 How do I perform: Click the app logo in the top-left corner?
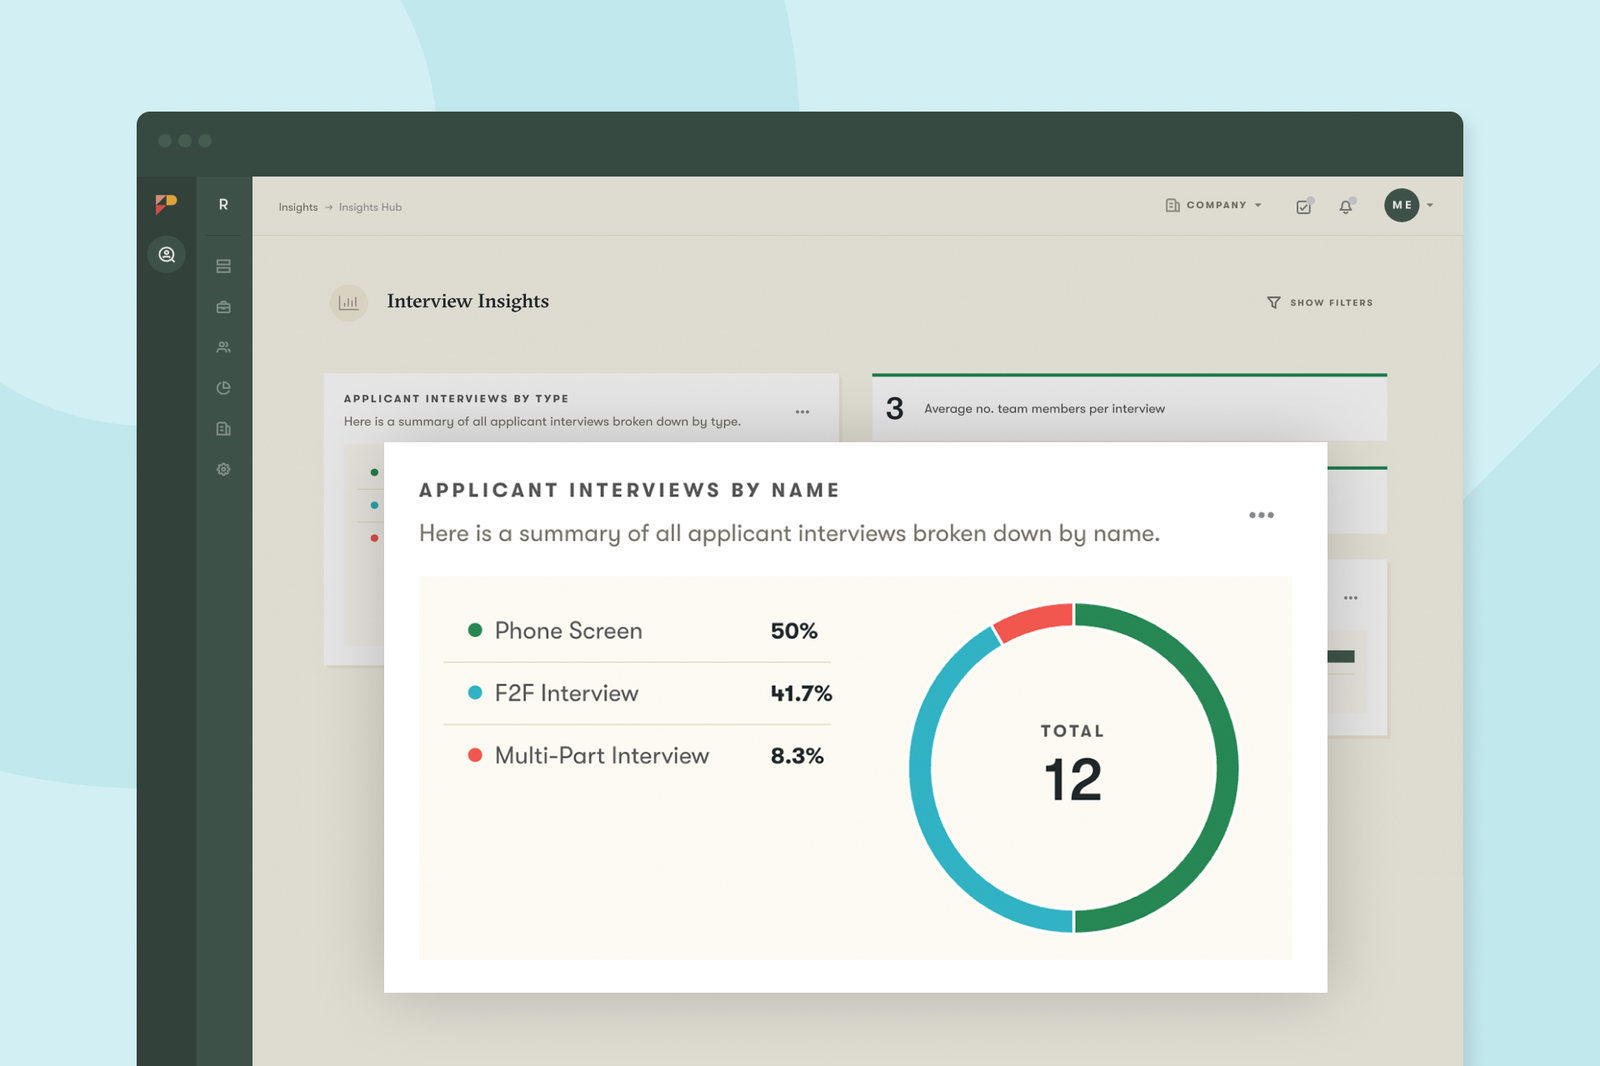pyautogui.click(x=166, y=204)
